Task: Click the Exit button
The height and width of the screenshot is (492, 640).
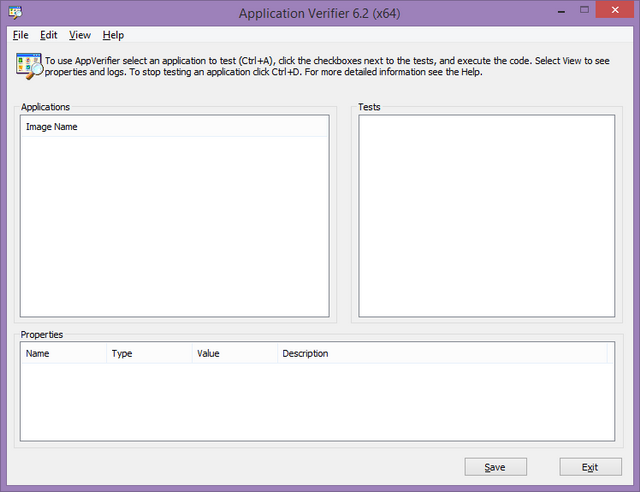Action: click(x=590, y=467)
